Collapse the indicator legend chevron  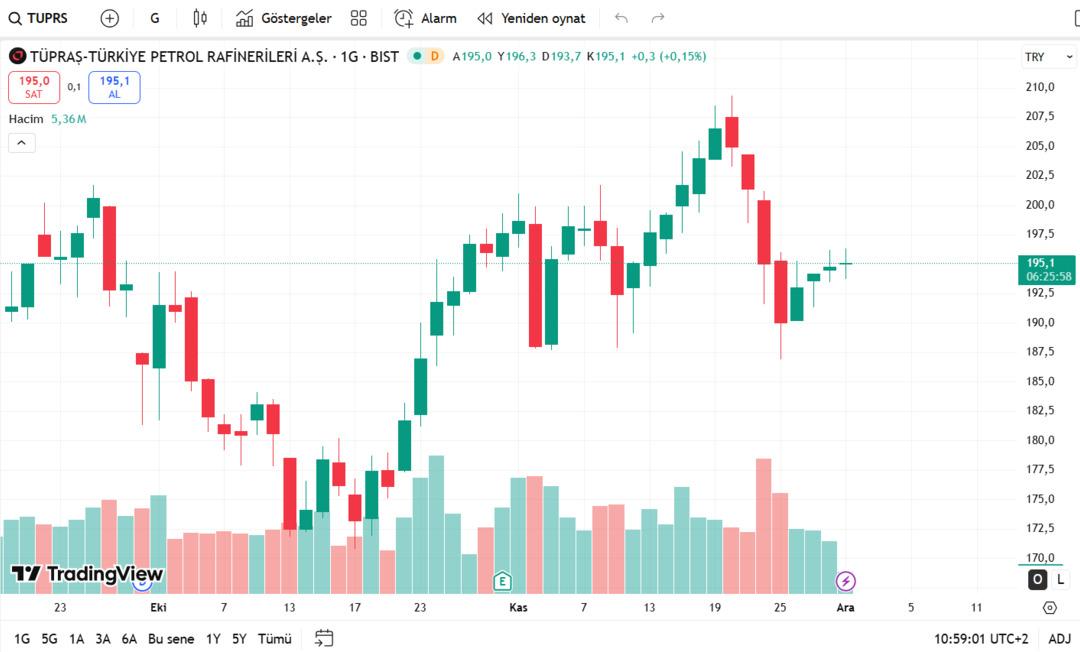22,143
